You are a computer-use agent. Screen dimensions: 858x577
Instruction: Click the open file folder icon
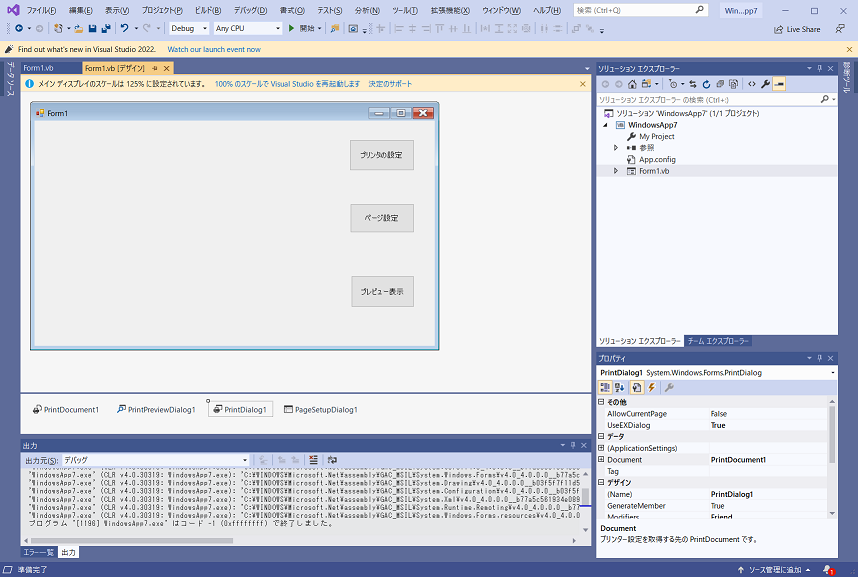click(79, 28)
